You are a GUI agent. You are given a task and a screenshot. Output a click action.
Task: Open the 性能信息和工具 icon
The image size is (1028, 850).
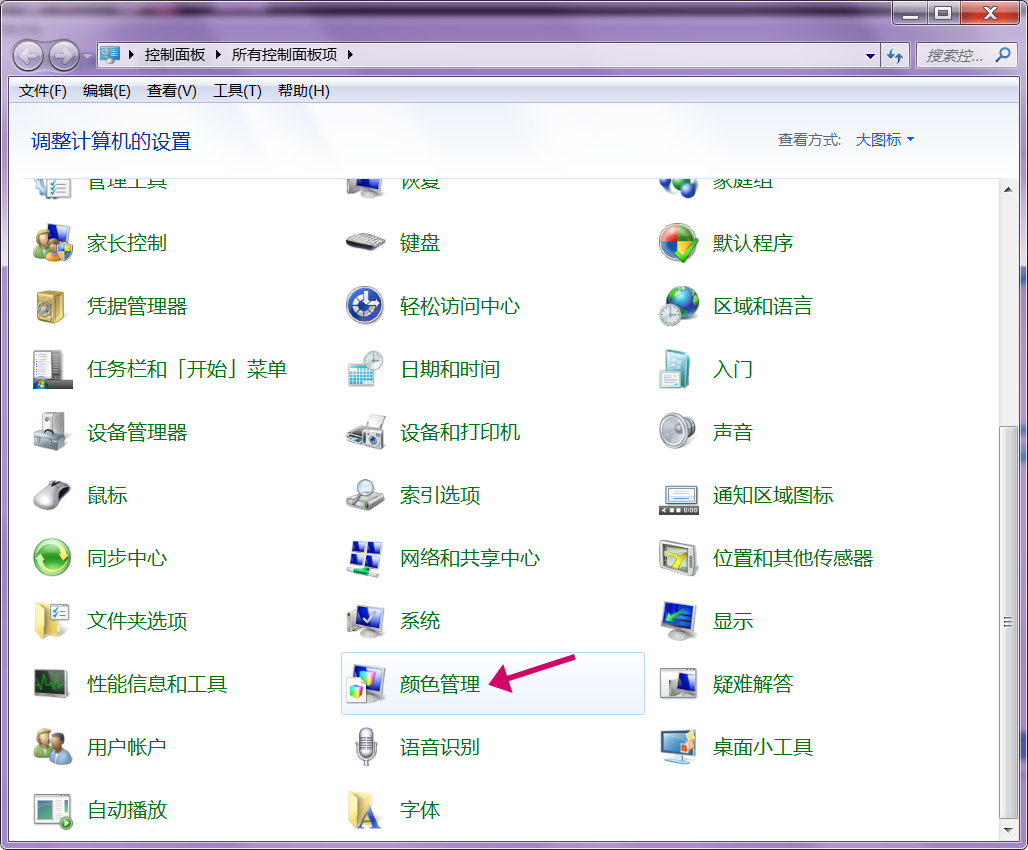[51, 683]
